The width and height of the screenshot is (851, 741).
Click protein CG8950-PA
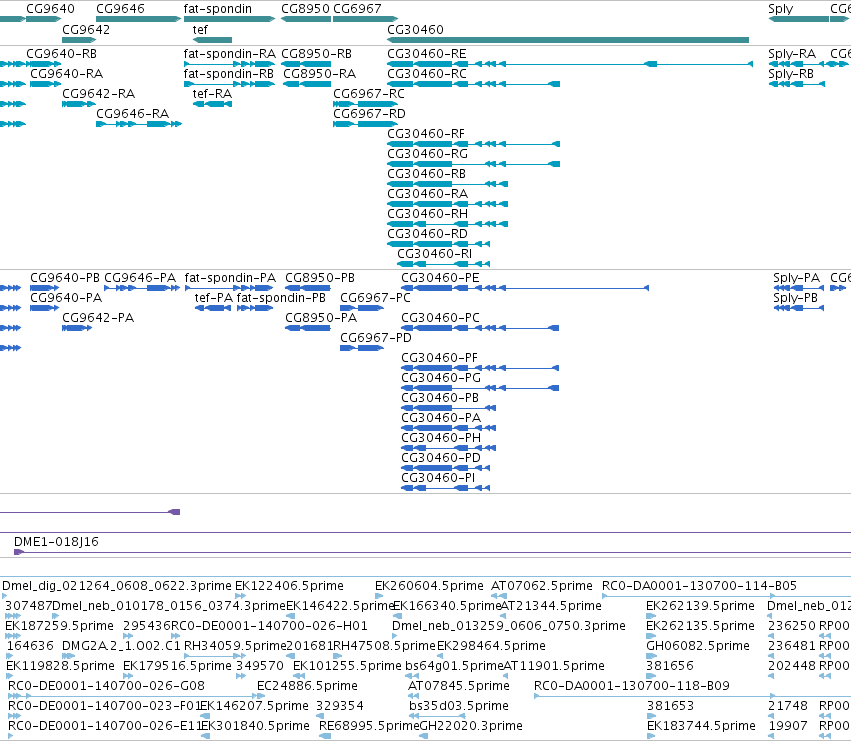pyautogui.click(x=321, y=318)
